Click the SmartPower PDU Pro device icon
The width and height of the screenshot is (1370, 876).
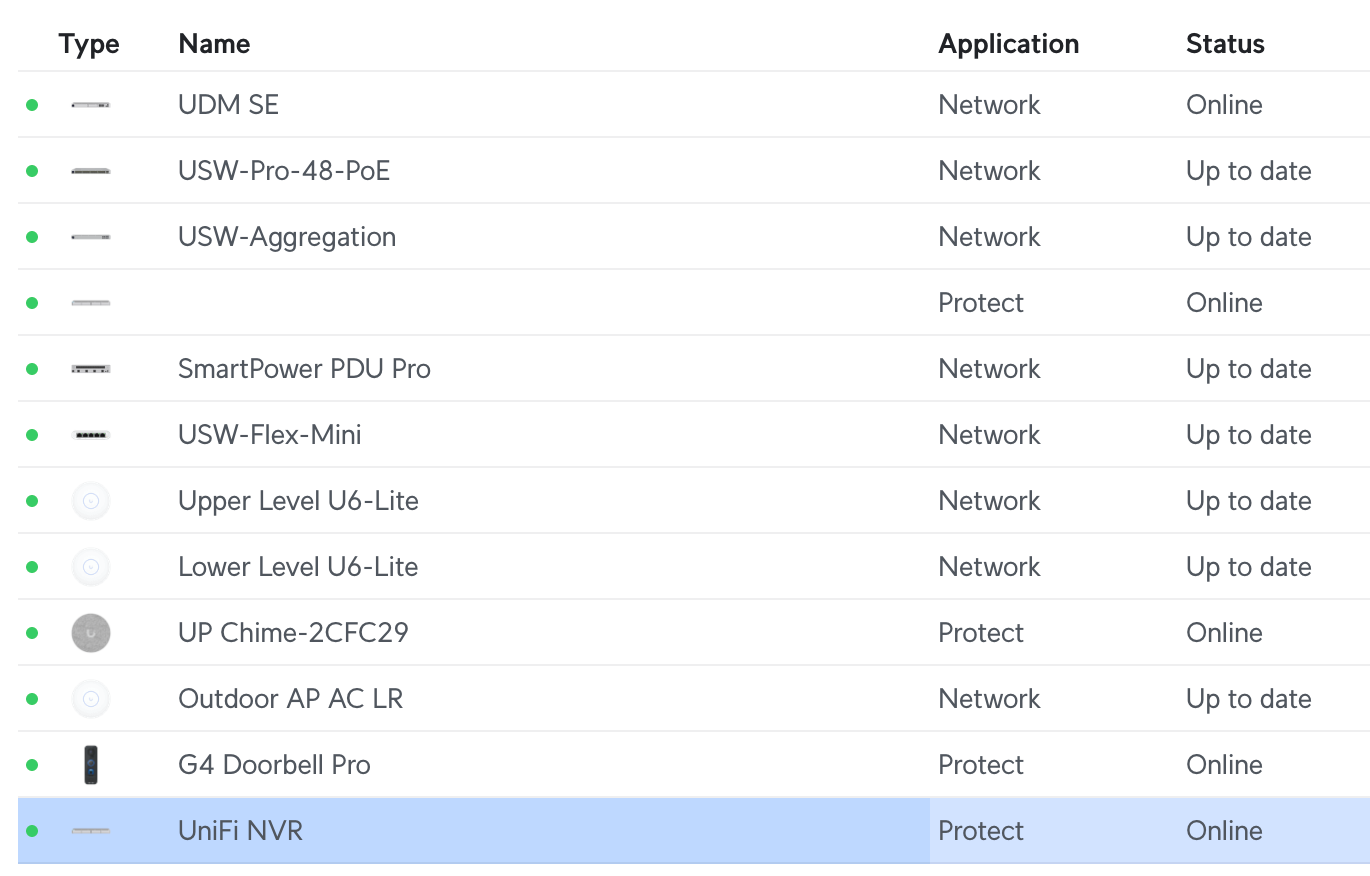(91, 369)
